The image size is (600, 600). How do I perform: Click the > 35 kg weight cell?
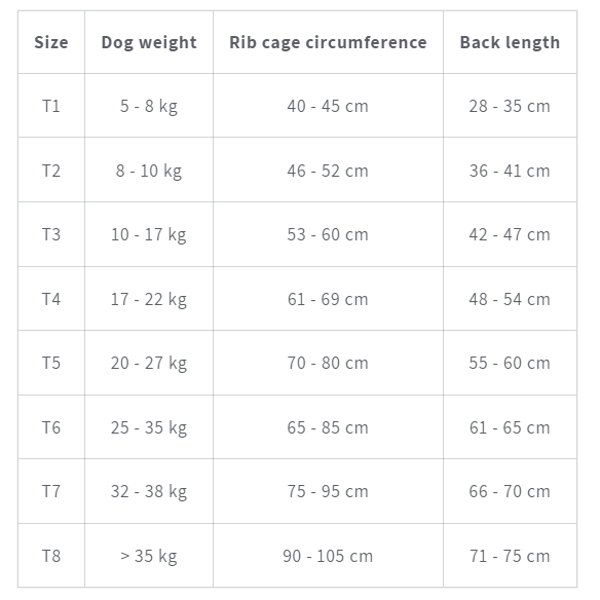point(149,556)
